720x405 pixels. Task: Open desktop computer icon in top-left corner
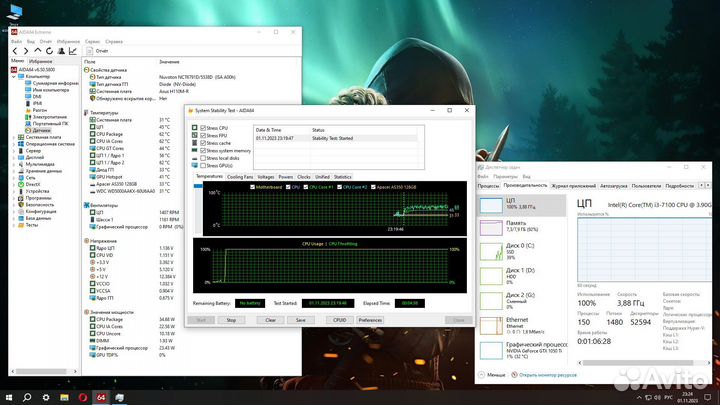pos(14,13)
